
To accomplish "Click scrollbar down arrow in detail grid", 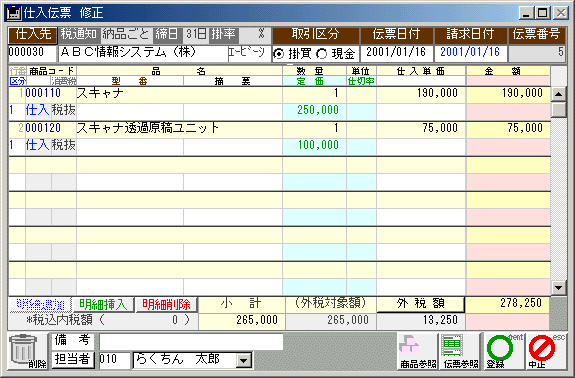I will point(558,288).
